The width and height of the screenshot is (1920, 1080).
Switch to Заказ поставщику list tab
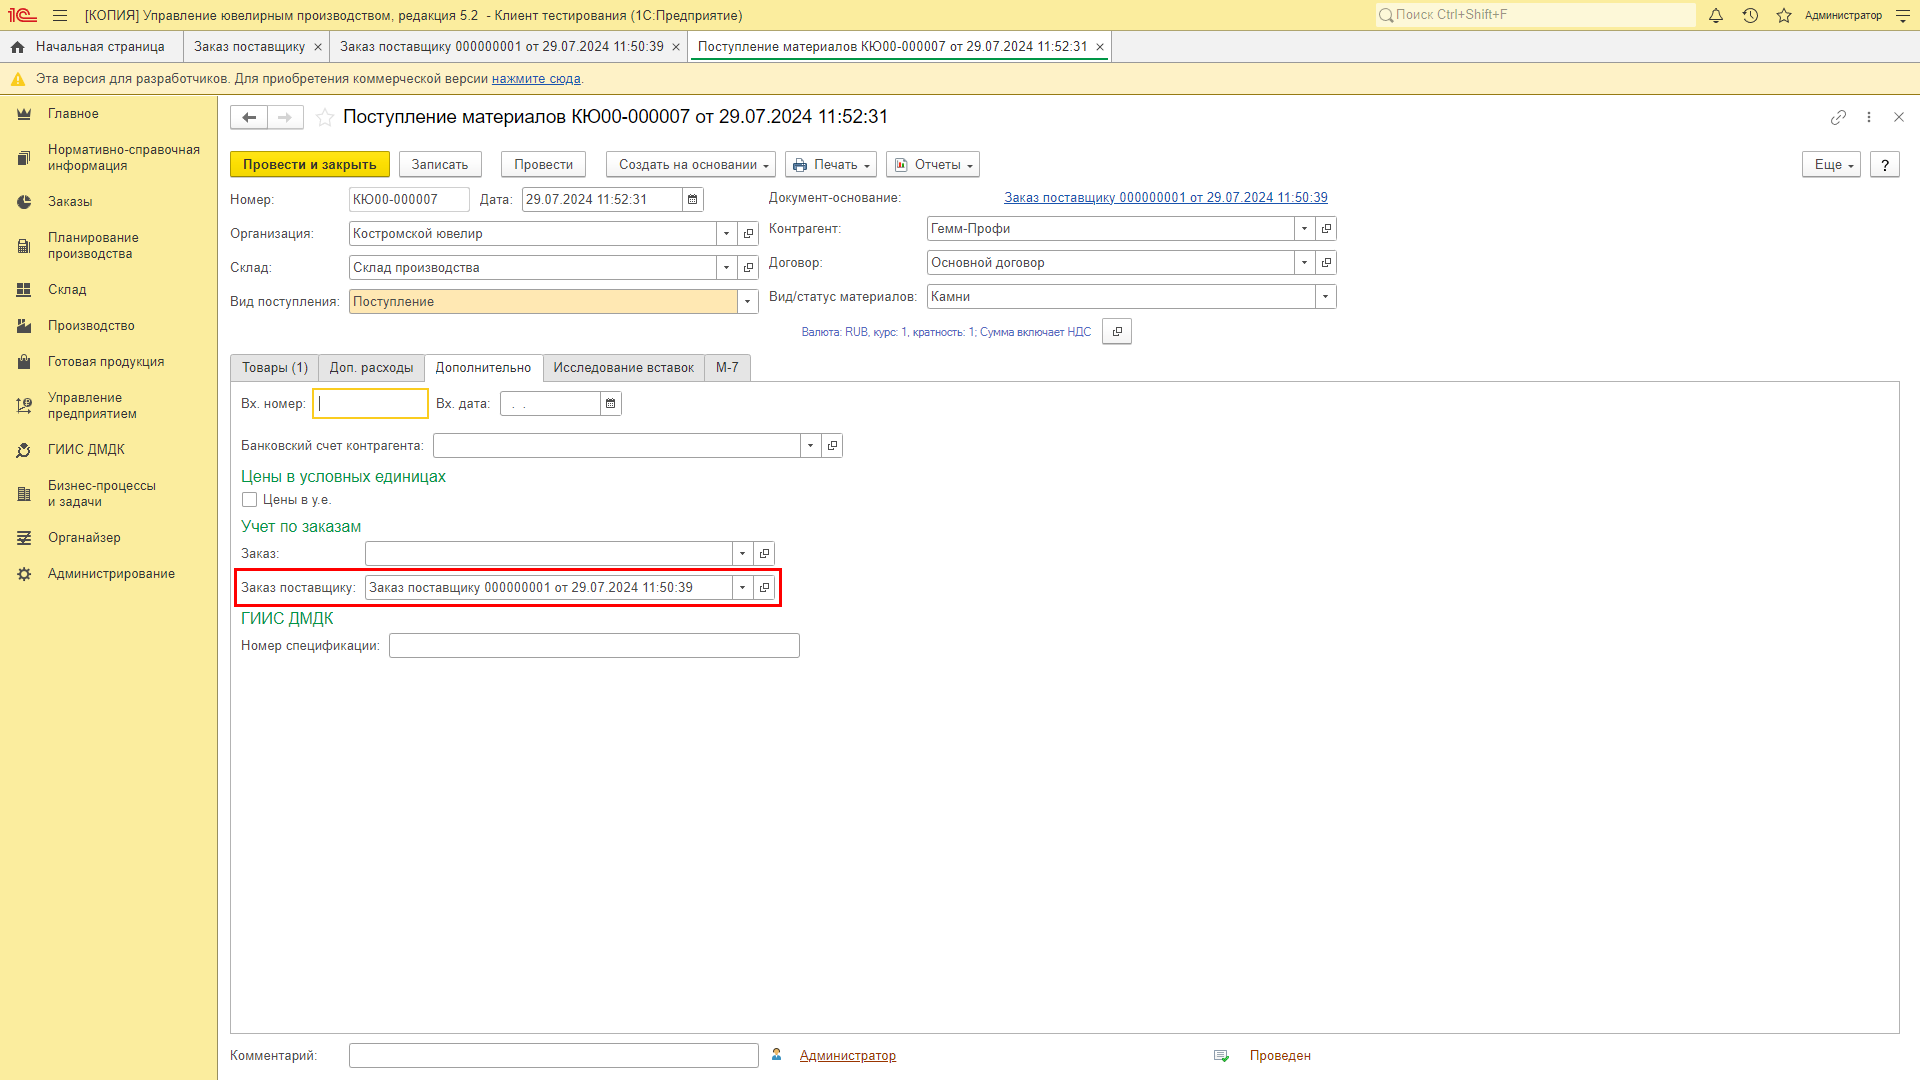[249, 47]
